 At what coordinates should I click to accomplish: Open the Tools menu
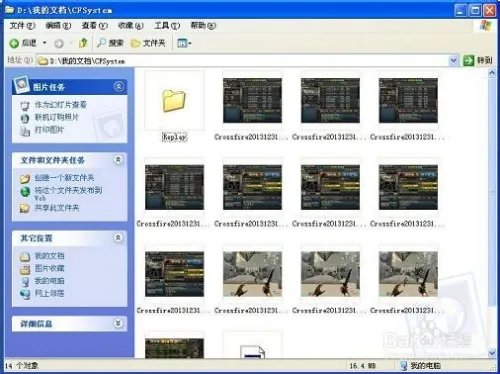(x=167, y=25)
